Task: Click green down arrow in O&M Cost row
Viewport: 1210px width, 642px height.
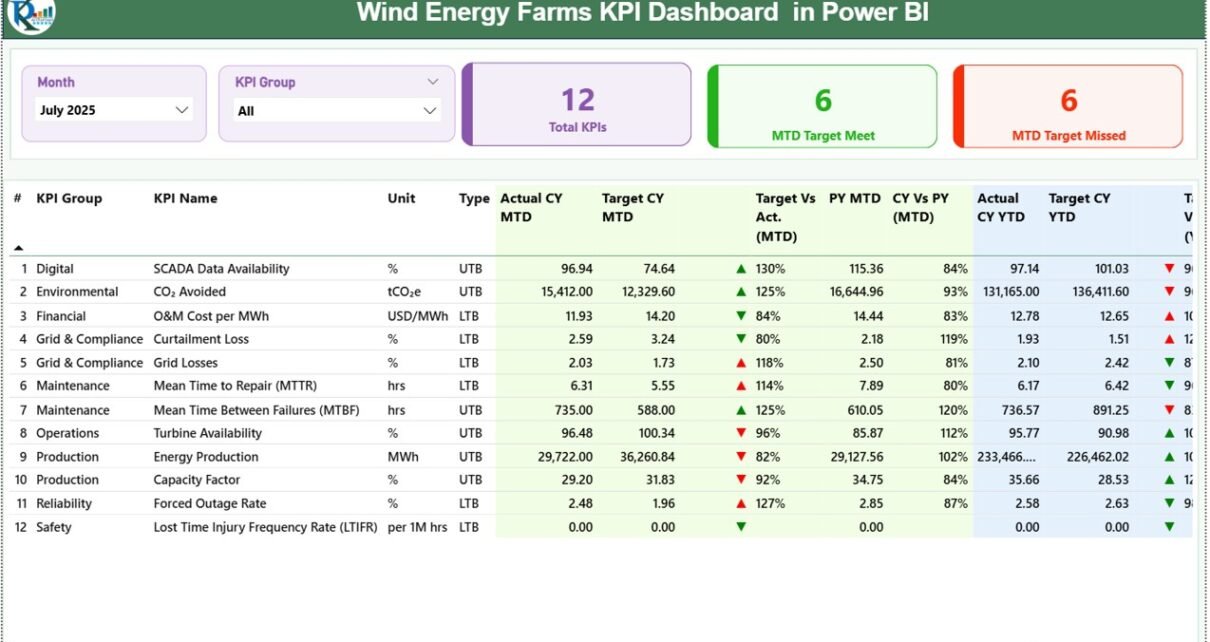Action: pos(741,316)
